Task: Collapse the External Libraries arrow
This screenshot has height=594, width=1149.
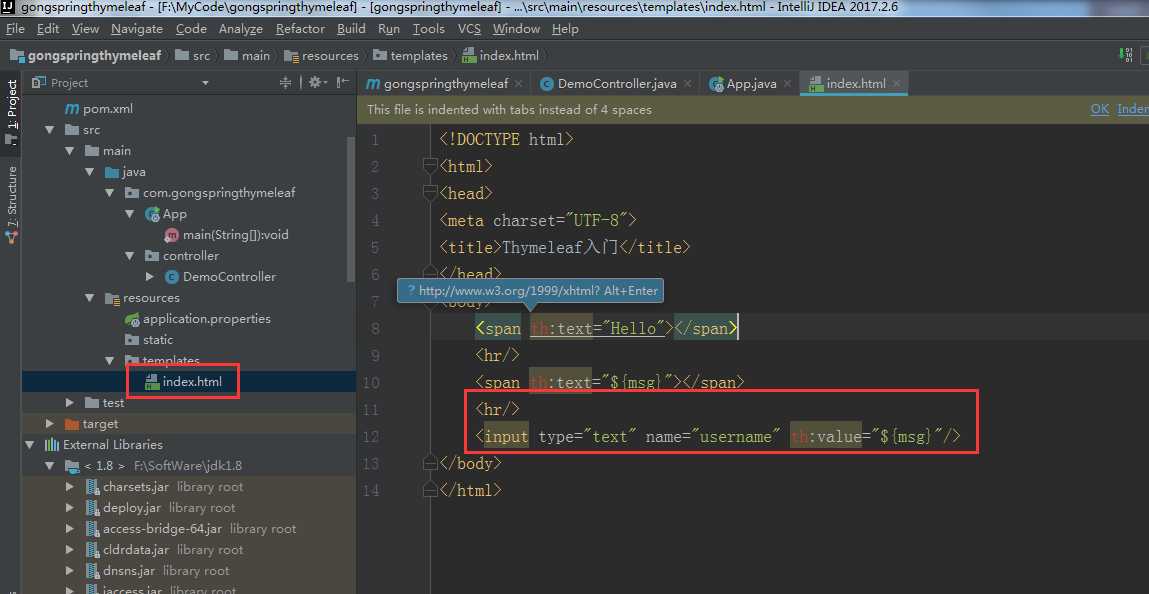Action: pyautogui.click(x=30, y=445)
